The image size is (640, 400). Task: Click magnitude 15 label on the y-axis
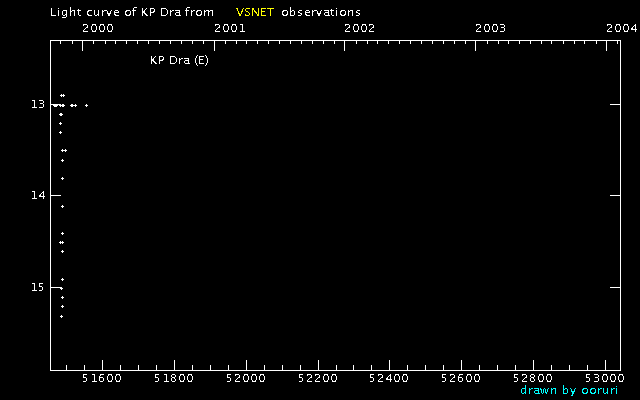pyautogui.click(x=36, y=287)
